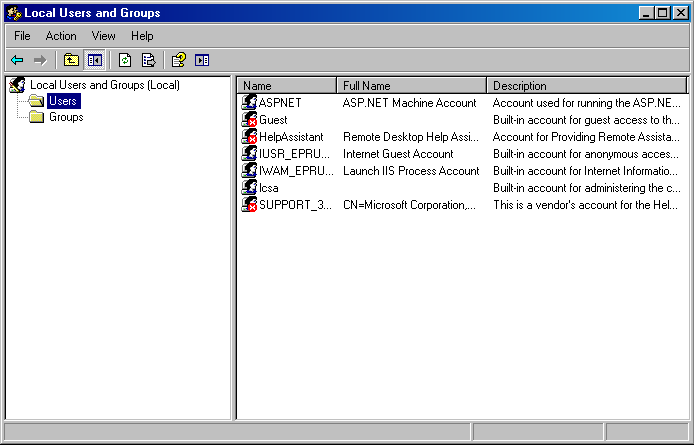Click the Export List toolbar icon
This screenshot has height=446, width=694.
tap(148, 60)
